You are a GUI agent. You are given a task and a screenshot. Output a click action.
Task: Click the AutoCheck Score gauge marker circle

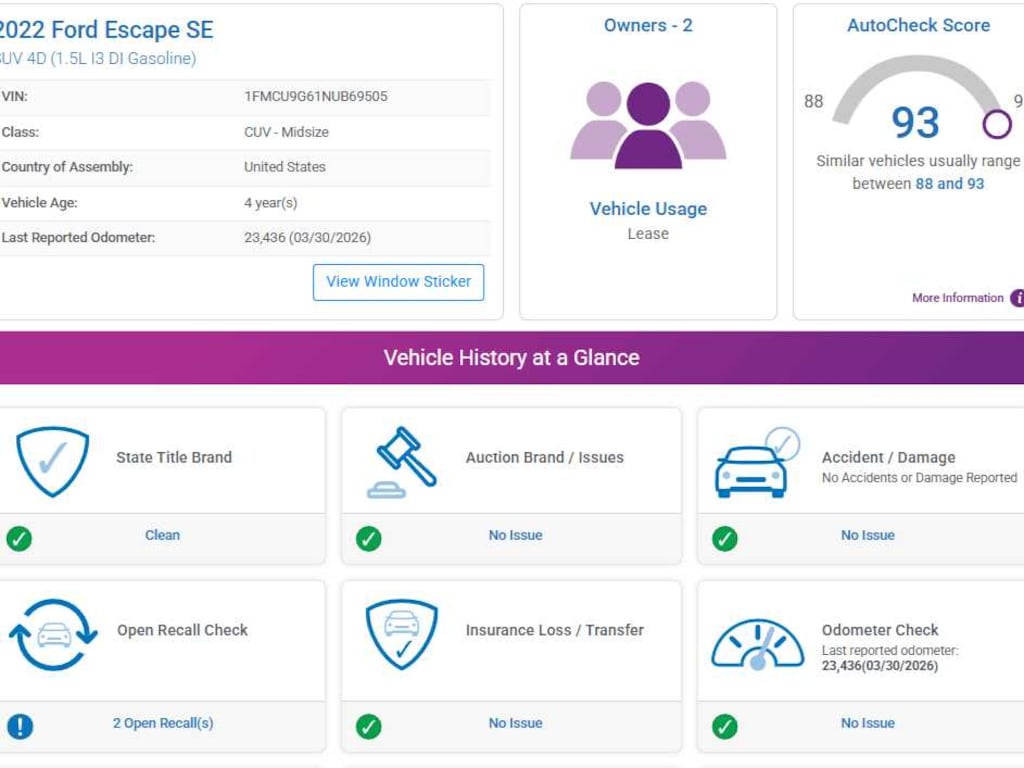(997, 124)
